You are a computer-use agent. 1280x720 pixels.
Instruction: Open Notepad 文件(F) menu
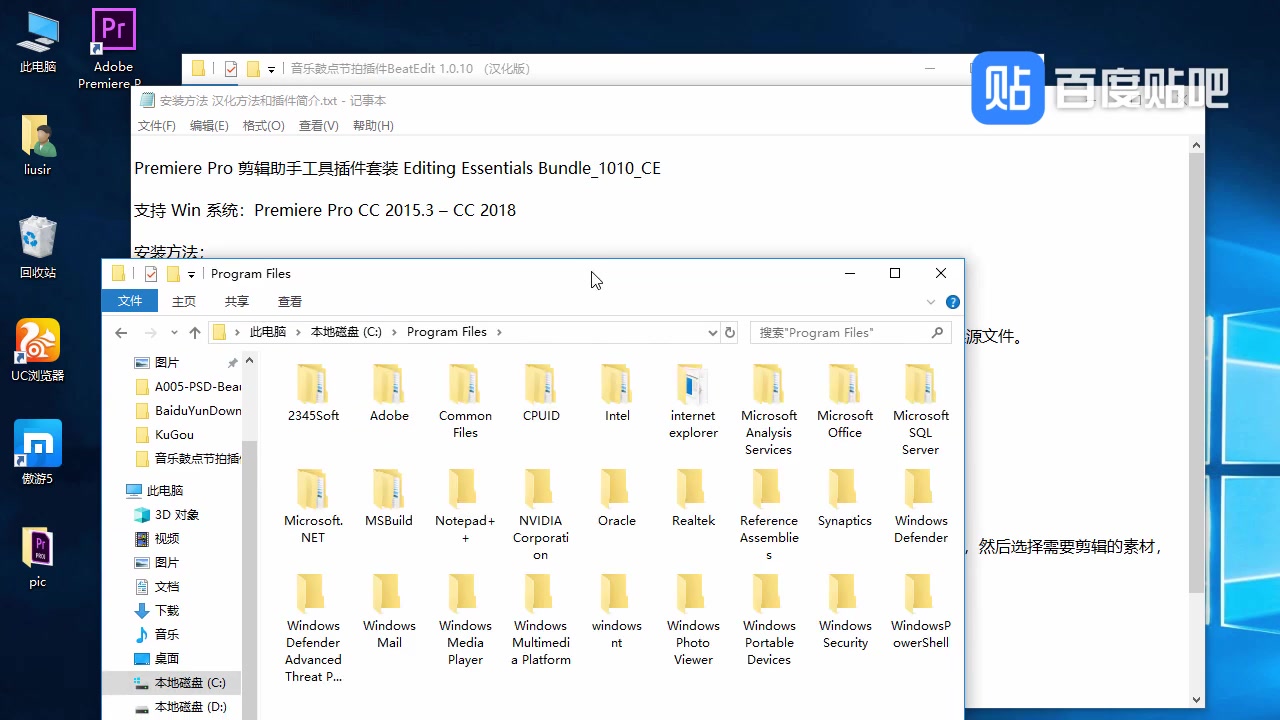[156, 126]
